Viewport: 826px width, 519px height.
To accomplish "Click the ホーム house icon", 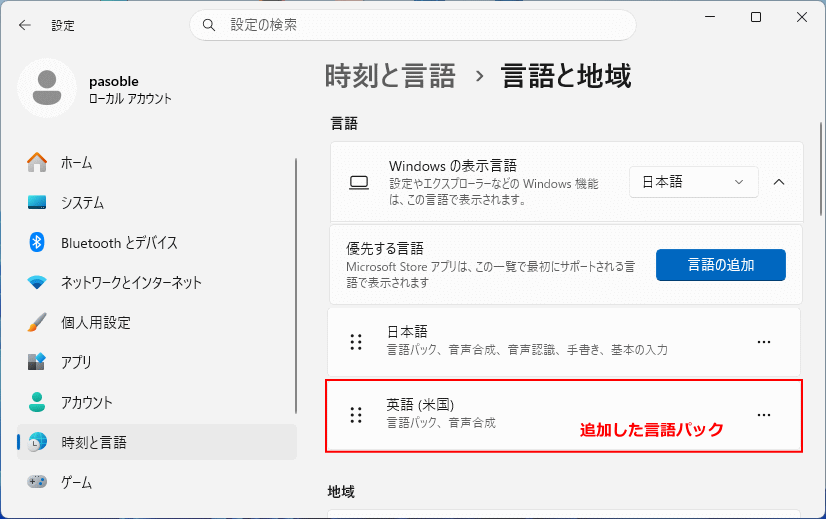I will tap(37, 162).
